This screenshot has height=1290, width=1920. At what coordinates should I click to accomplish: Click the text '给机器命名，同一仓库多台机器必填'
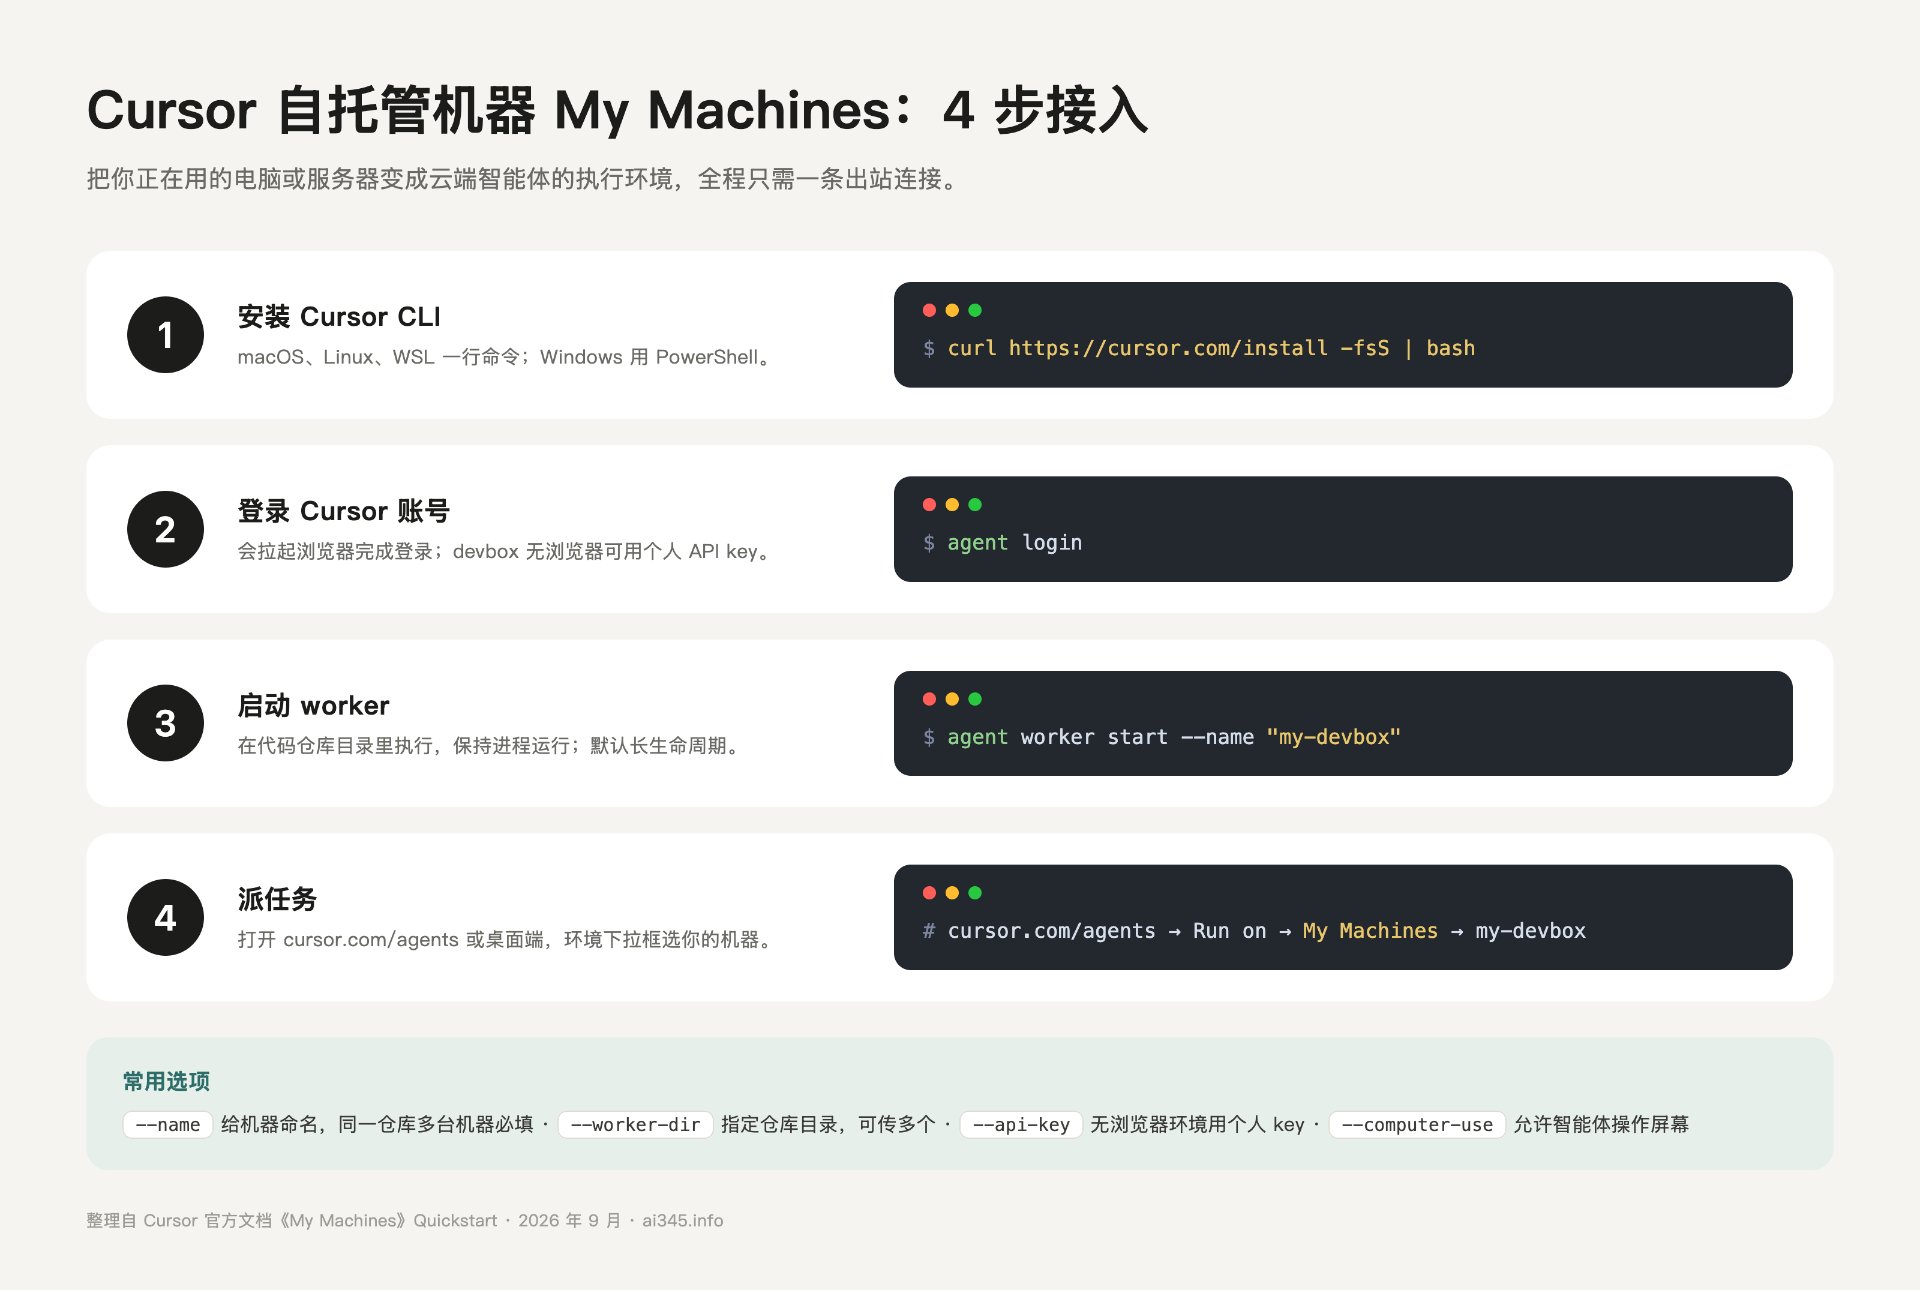[x=377, y=1124]
